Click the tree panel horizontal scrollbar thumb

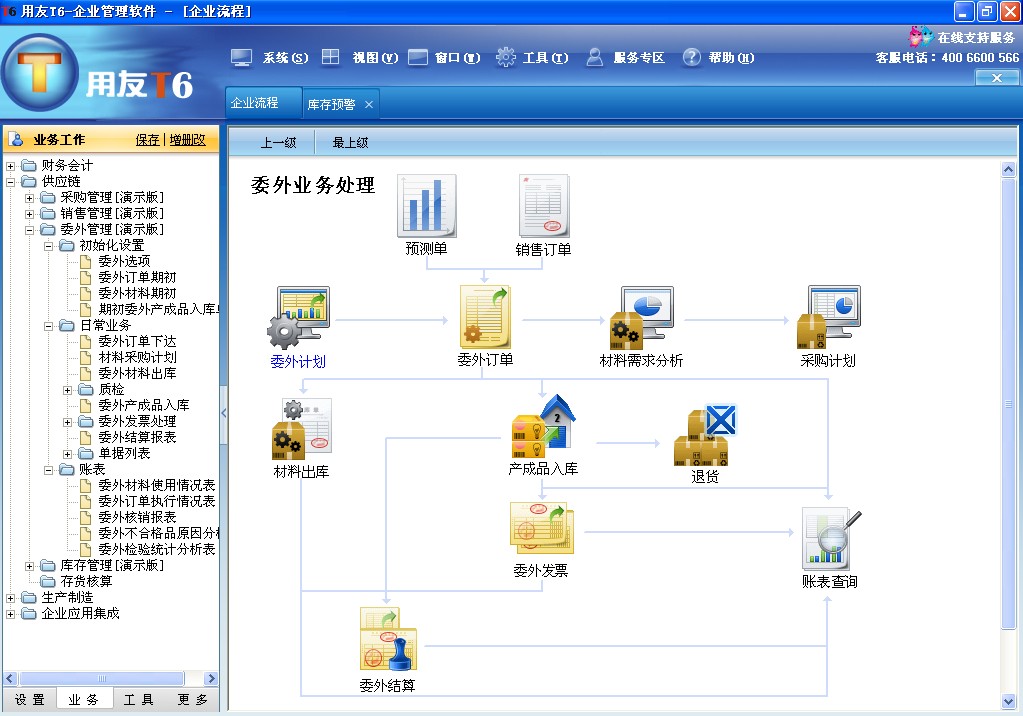coord(101,678)
